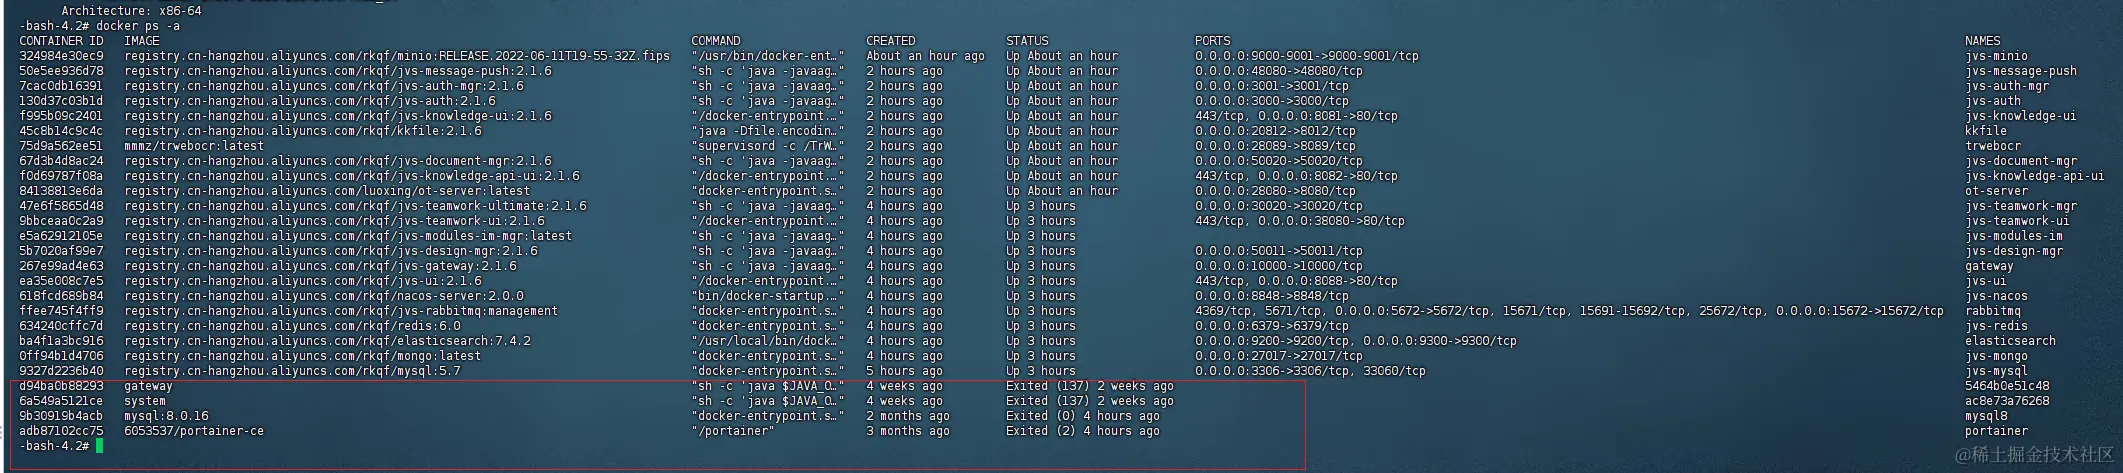Click the 'system' image name

tap(145, 401)
